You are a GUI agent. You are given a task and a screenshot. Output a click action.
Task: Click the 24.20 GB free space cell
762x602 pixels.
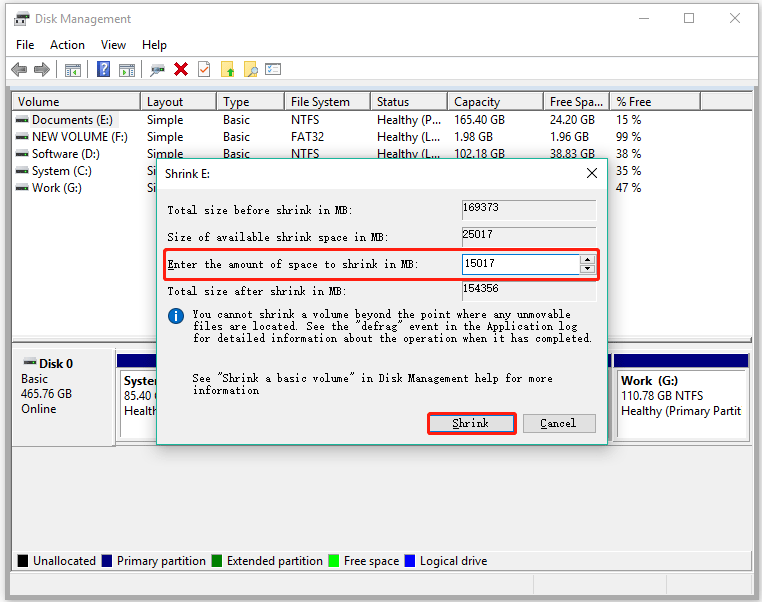[x=572, y=120]
